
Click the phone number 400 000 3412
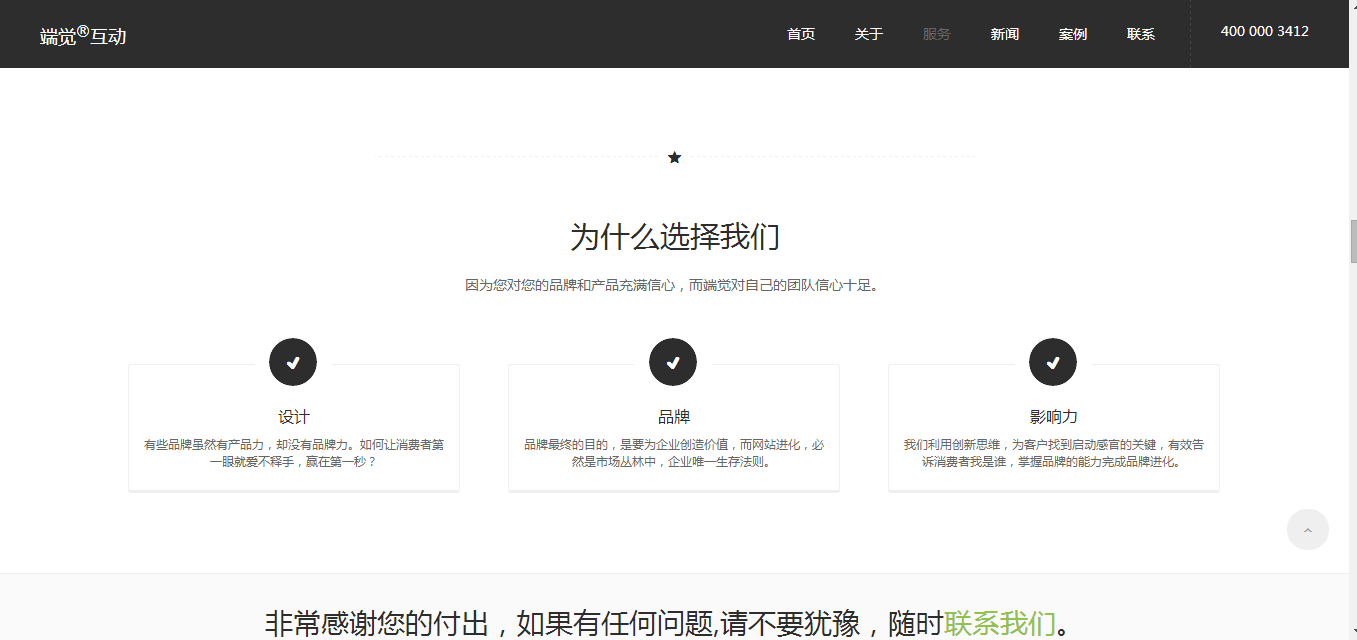[1265, 31]
